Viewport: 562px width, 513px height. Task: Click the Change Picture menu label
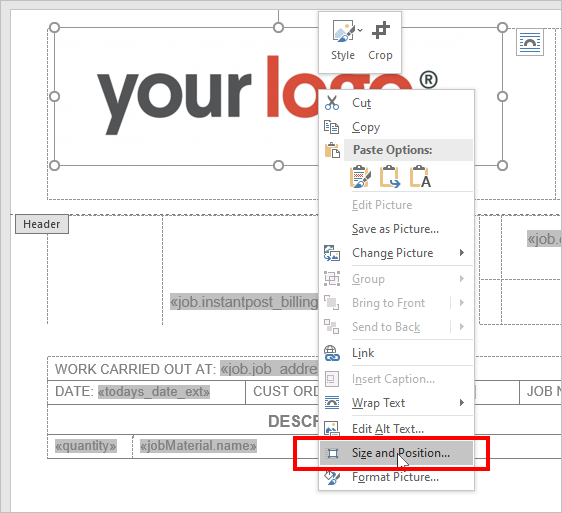392,253
